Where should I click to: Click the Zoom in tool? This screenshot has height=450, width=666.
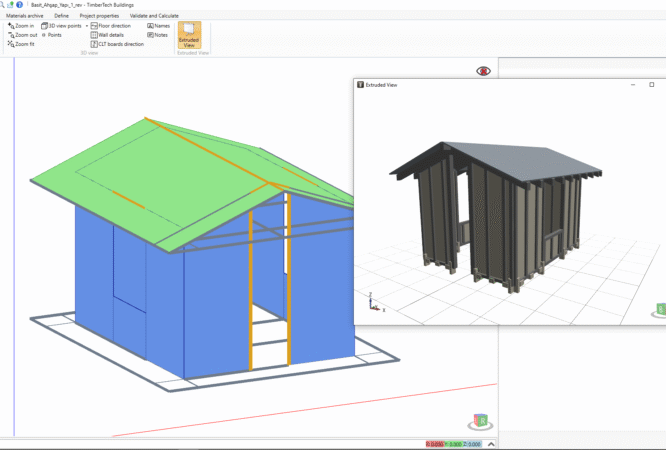tap(20, 25)
